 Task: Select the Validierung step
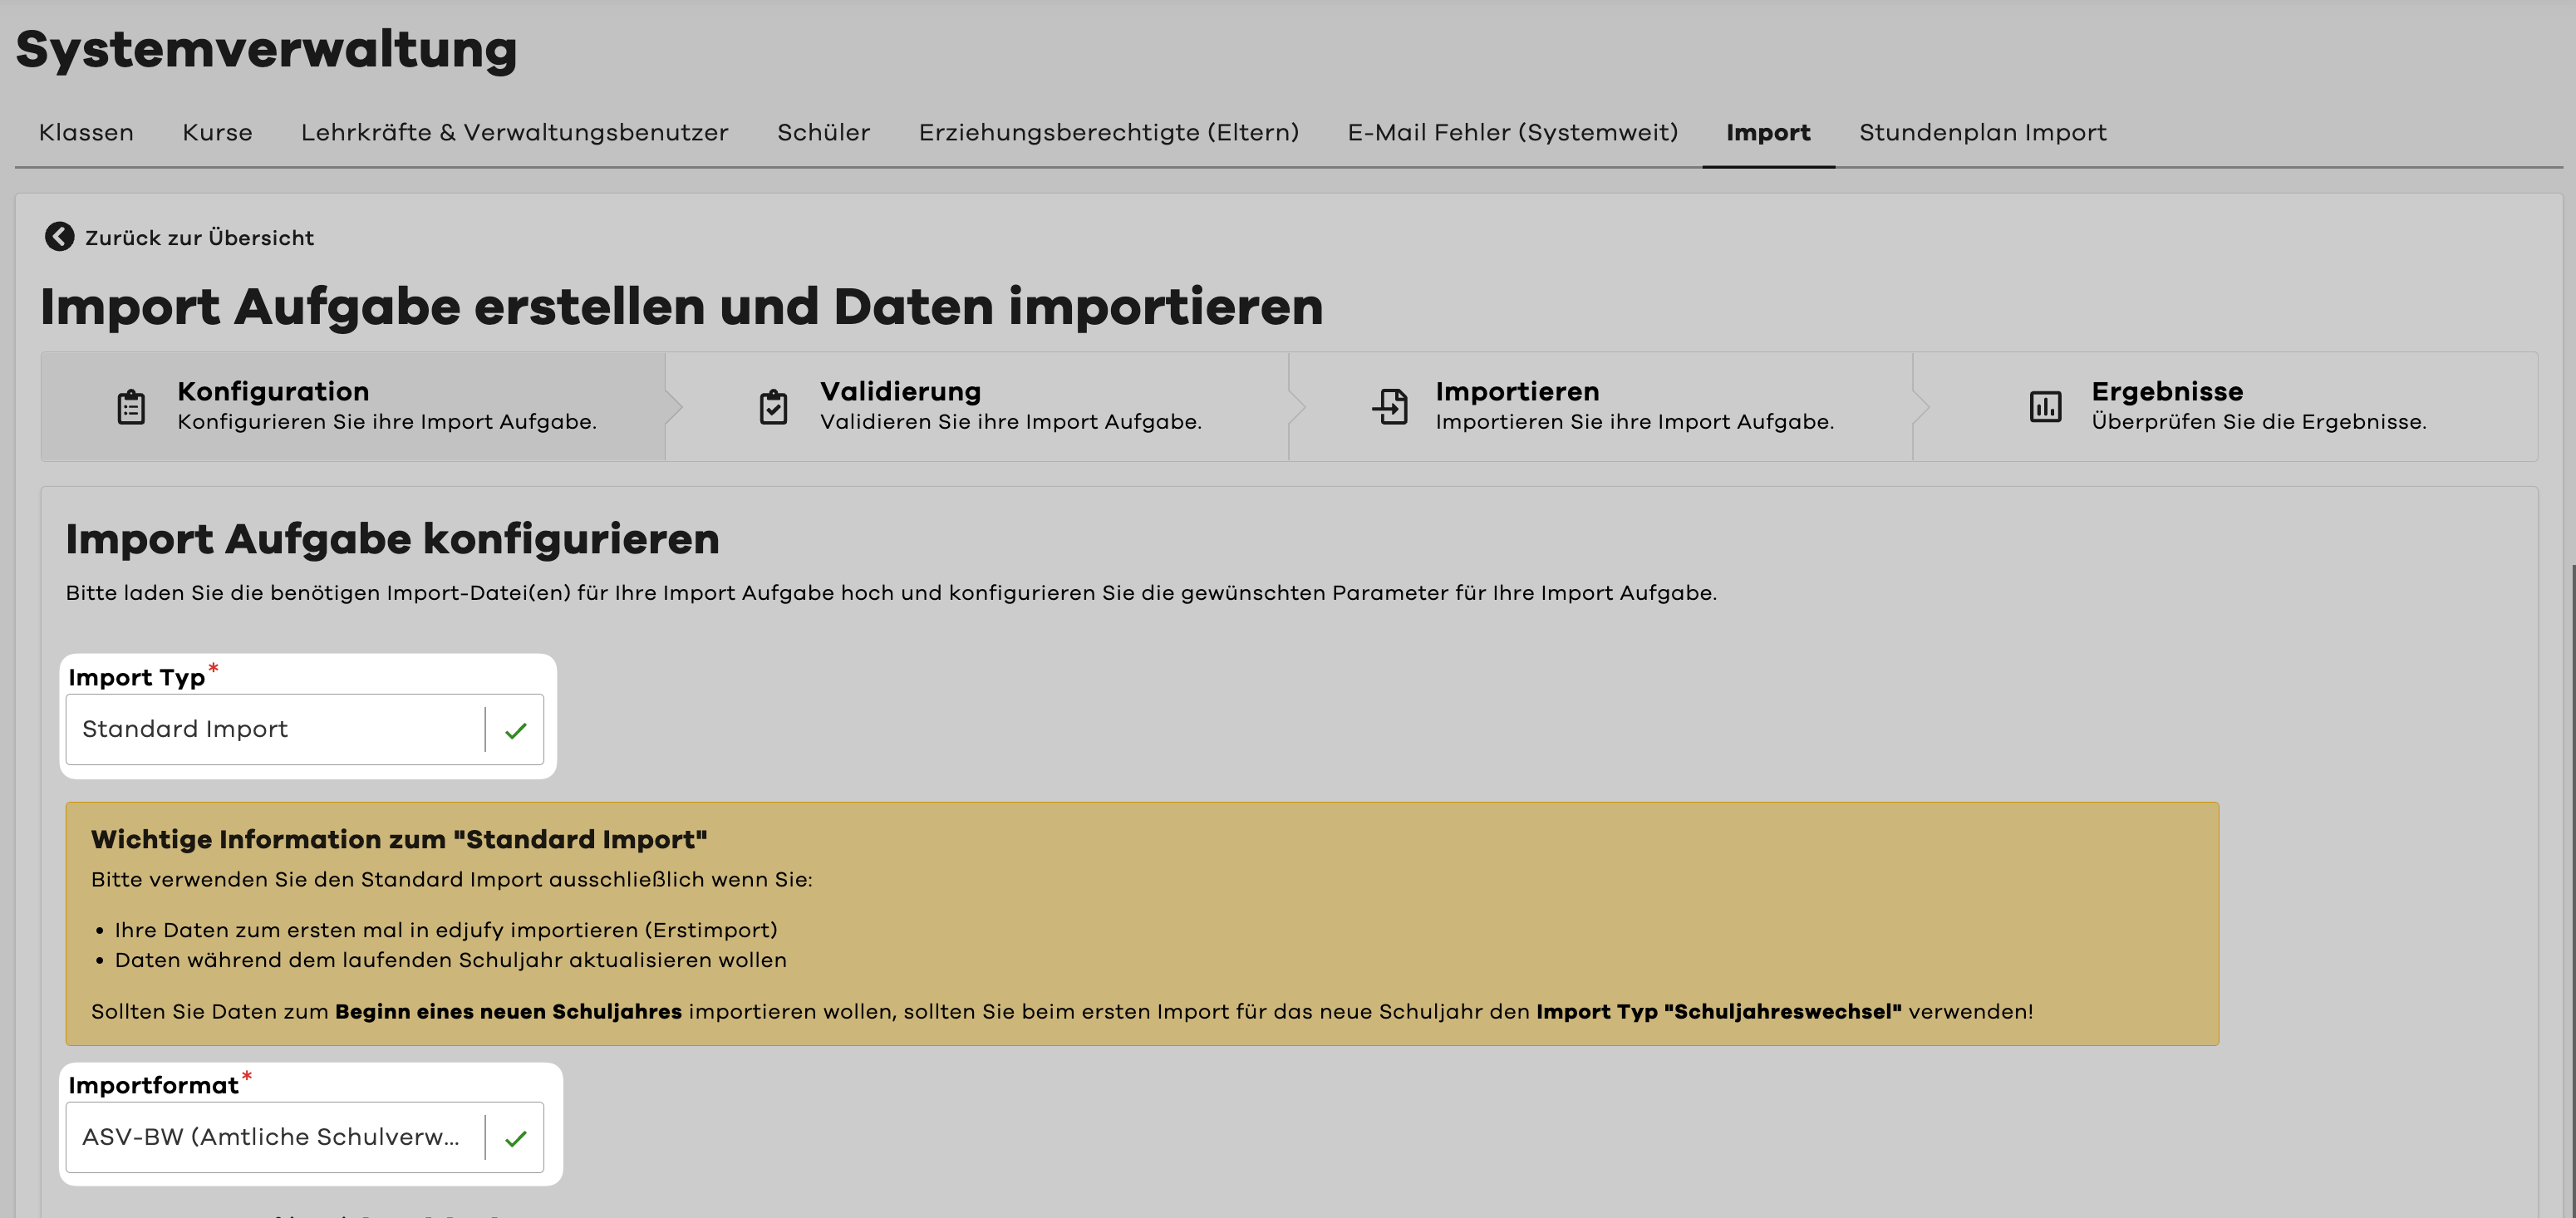[x=977, y=407]
